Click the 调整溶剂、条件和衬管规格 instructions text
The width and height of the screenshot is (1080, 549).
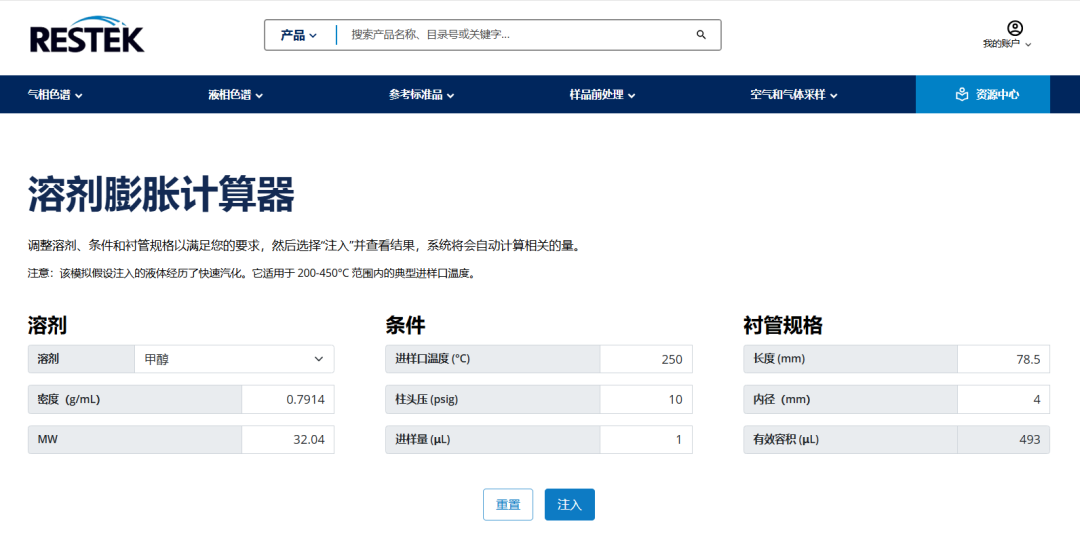tap(305, 246)
